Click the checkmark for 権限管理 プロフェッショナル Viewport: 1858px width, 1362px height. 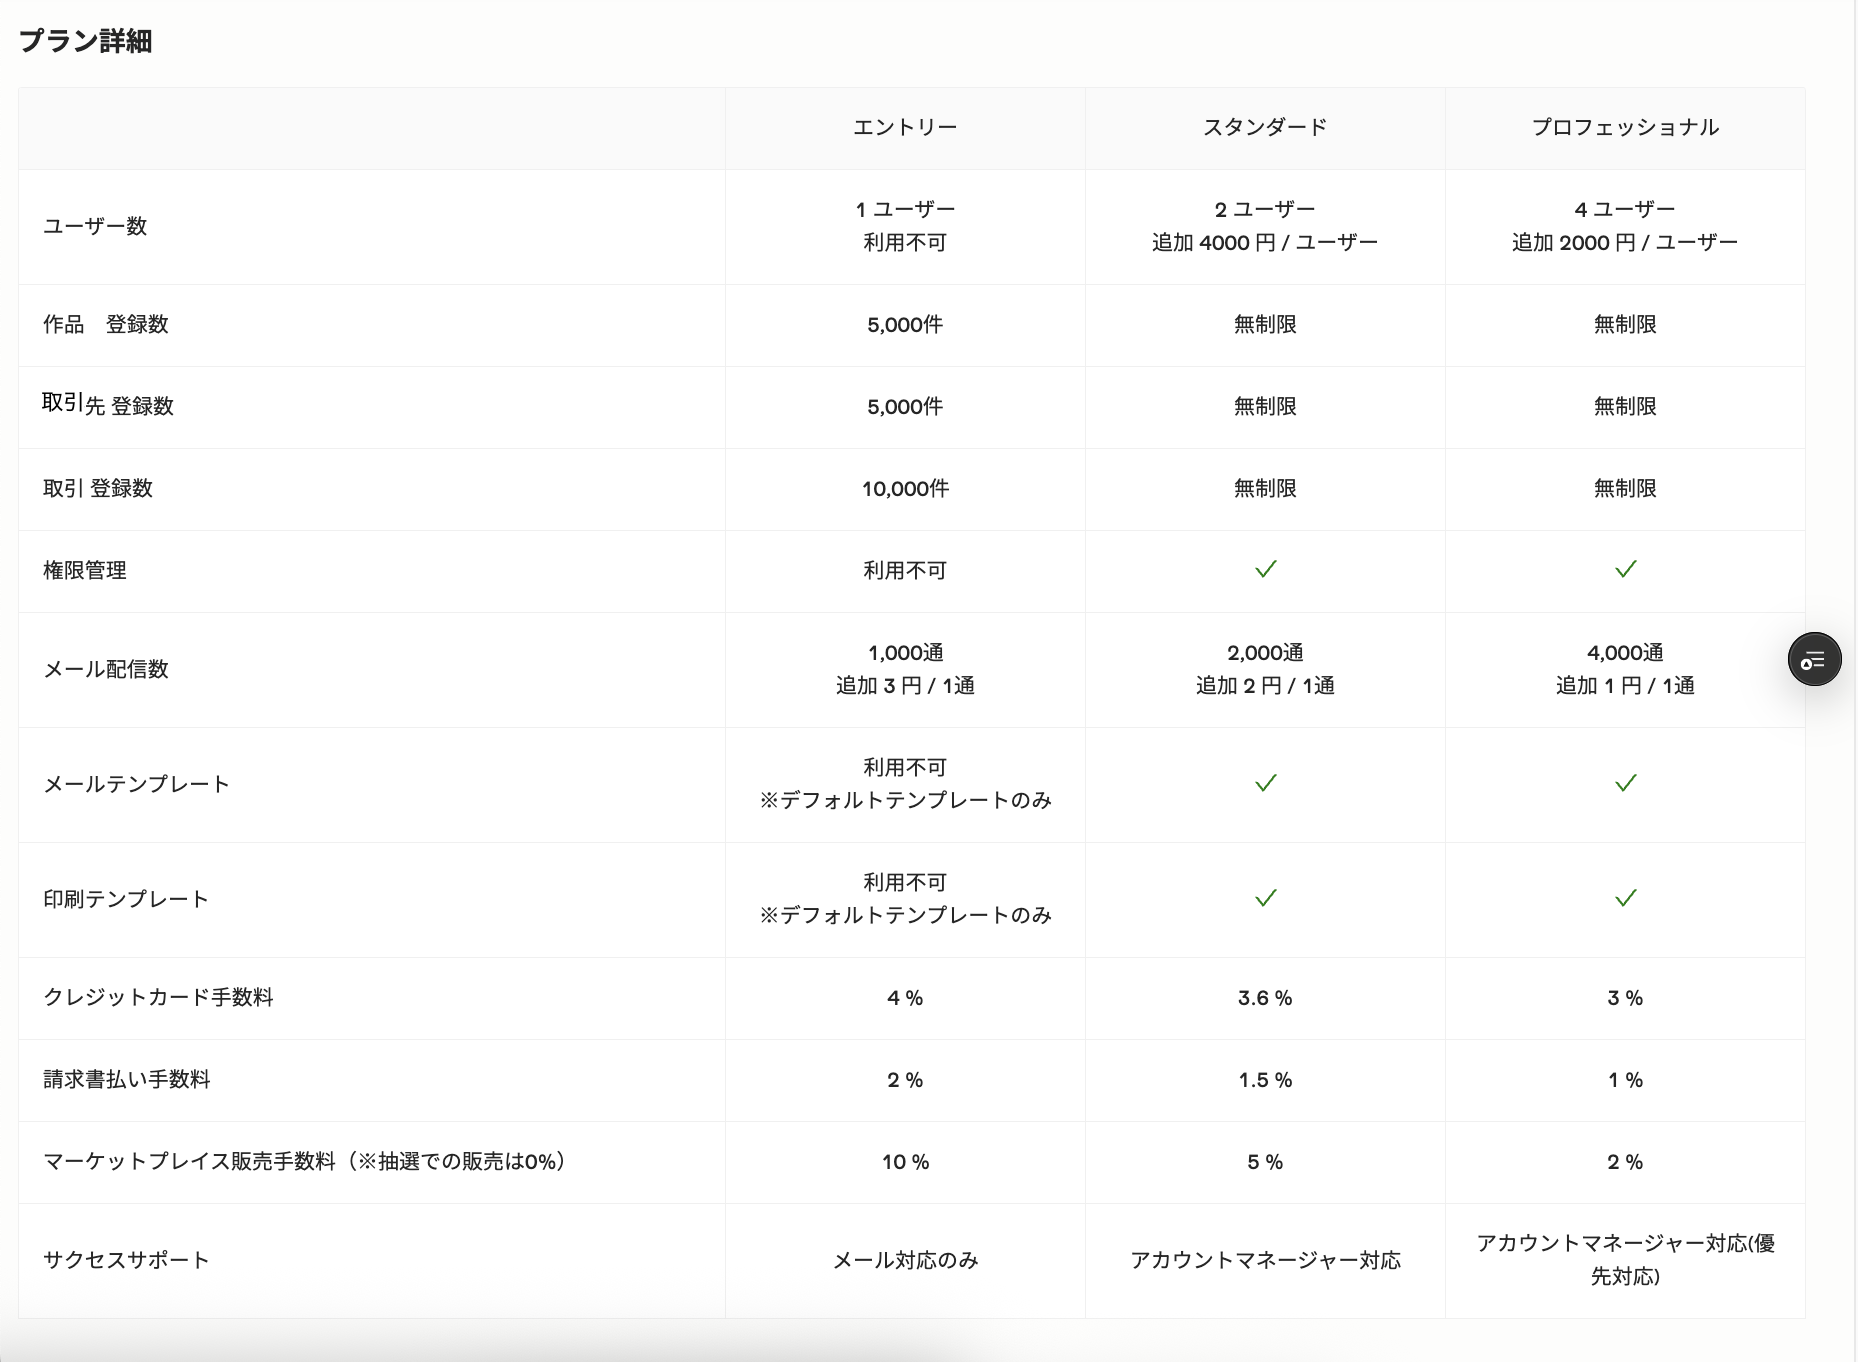tap(1625, 570)
